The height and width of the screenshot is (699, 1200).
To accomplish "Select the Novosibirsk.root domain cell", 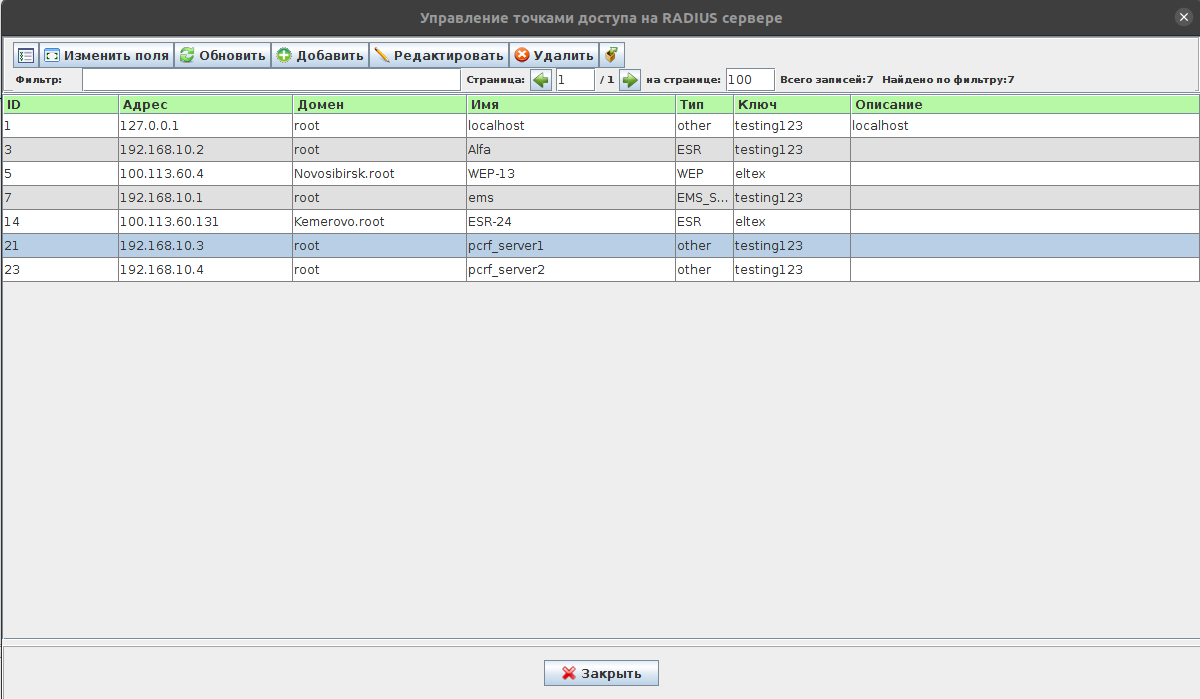I will (379, 174).
